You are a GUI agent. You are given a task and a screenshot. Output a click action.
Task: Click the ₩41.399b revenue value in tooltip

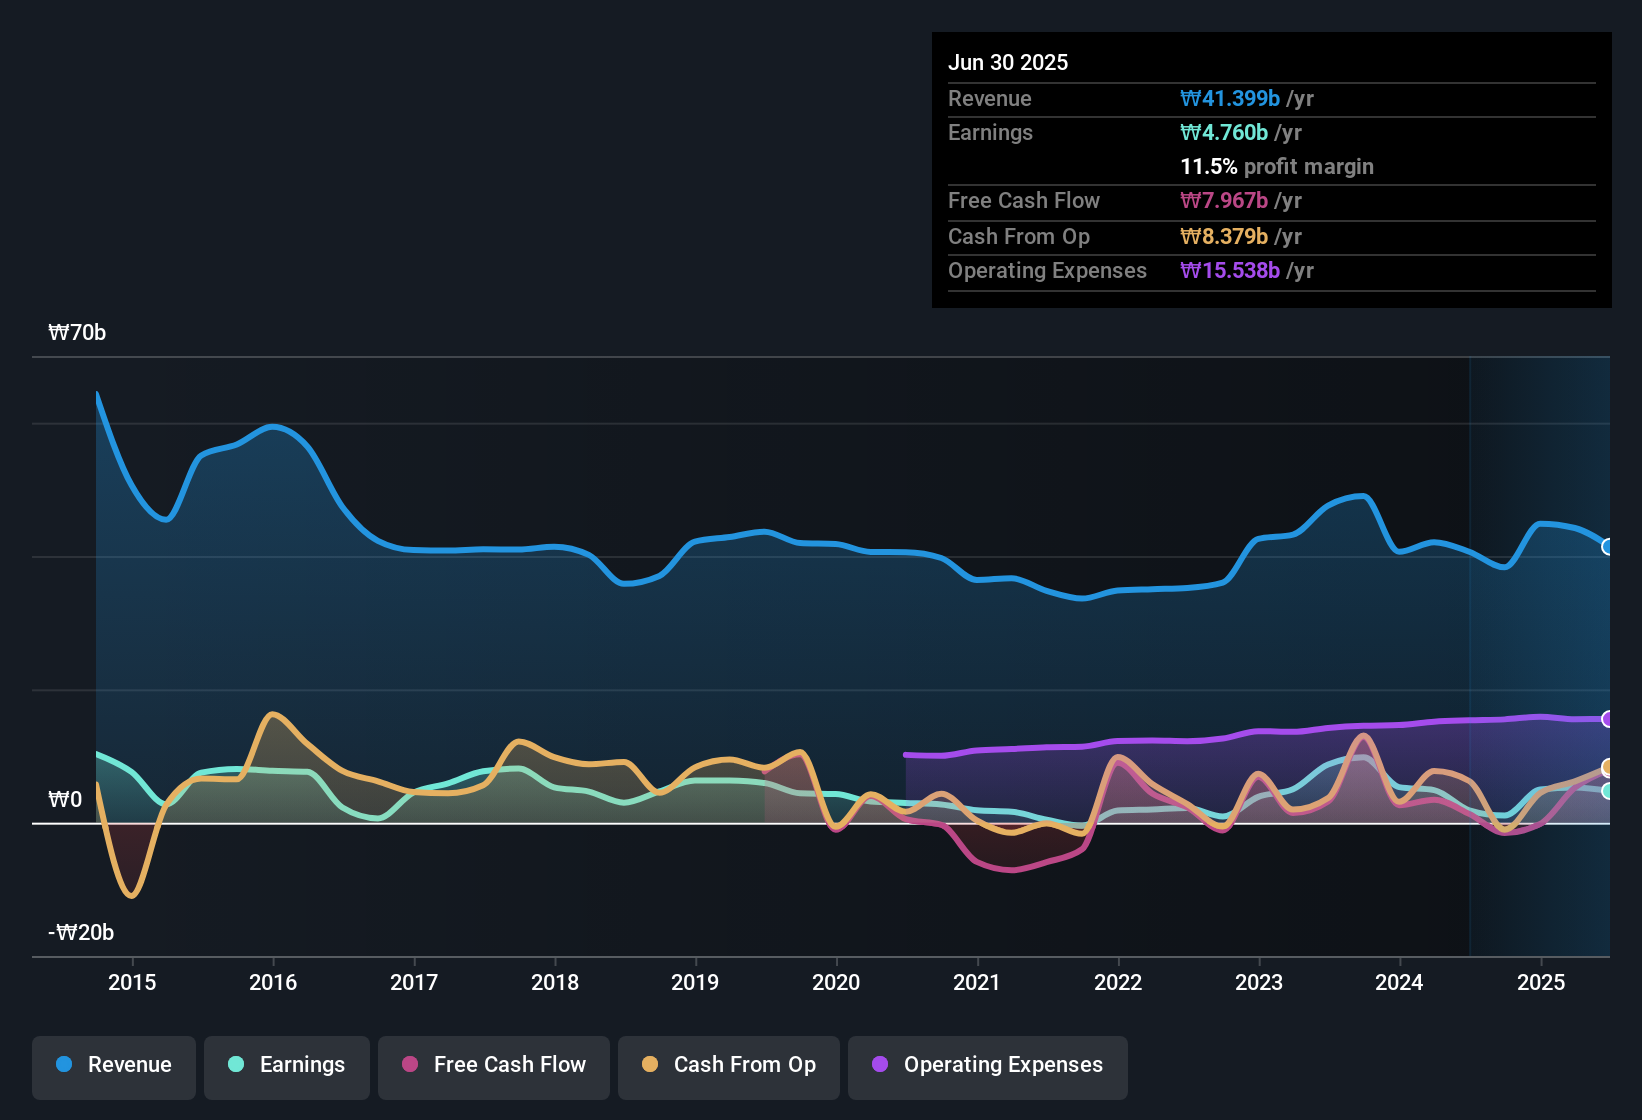coord(1230,99)
